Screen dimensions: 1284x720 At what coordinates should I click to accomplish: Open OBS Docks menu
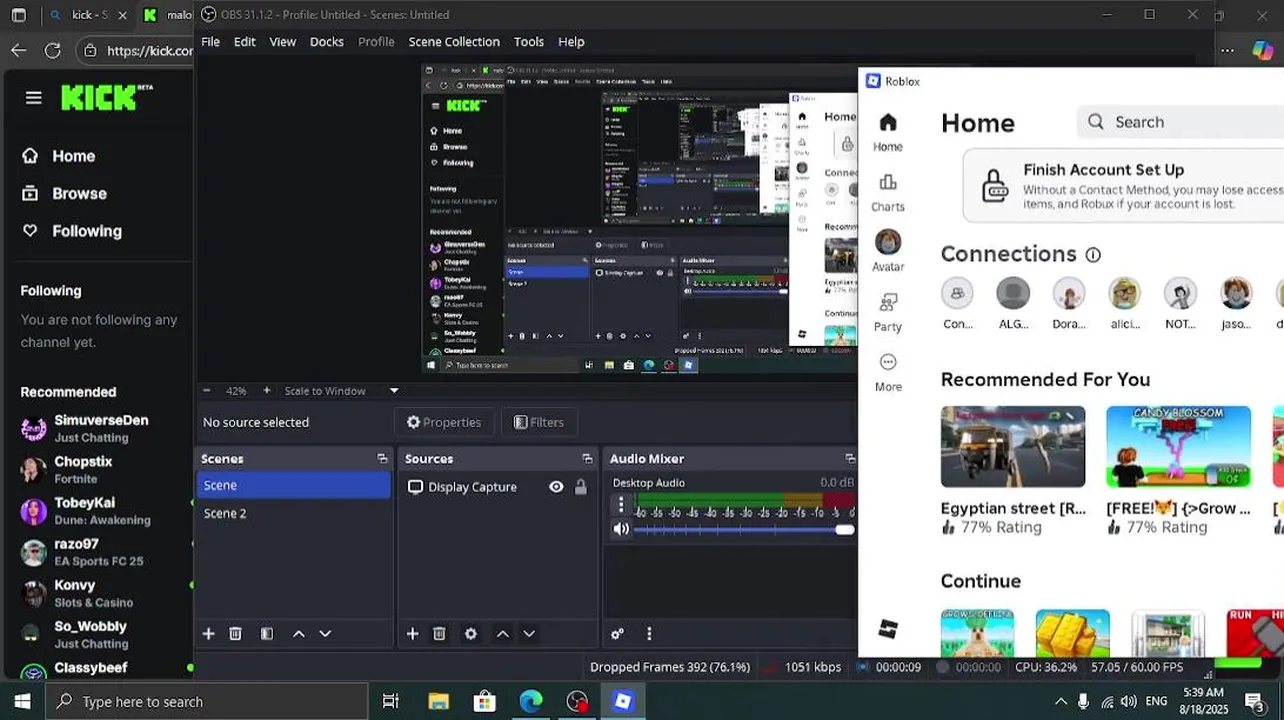coord(327,42)
